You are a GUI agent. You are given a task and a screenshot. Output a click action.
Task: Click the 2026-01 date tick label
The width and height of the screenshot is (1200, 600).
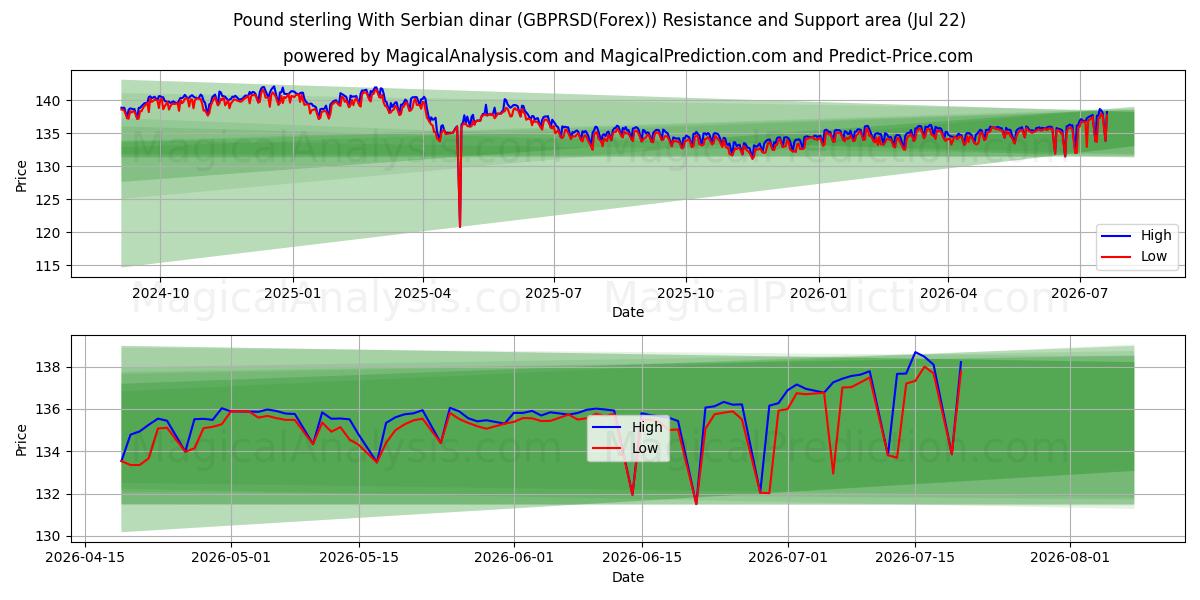[x=819, y=294]
